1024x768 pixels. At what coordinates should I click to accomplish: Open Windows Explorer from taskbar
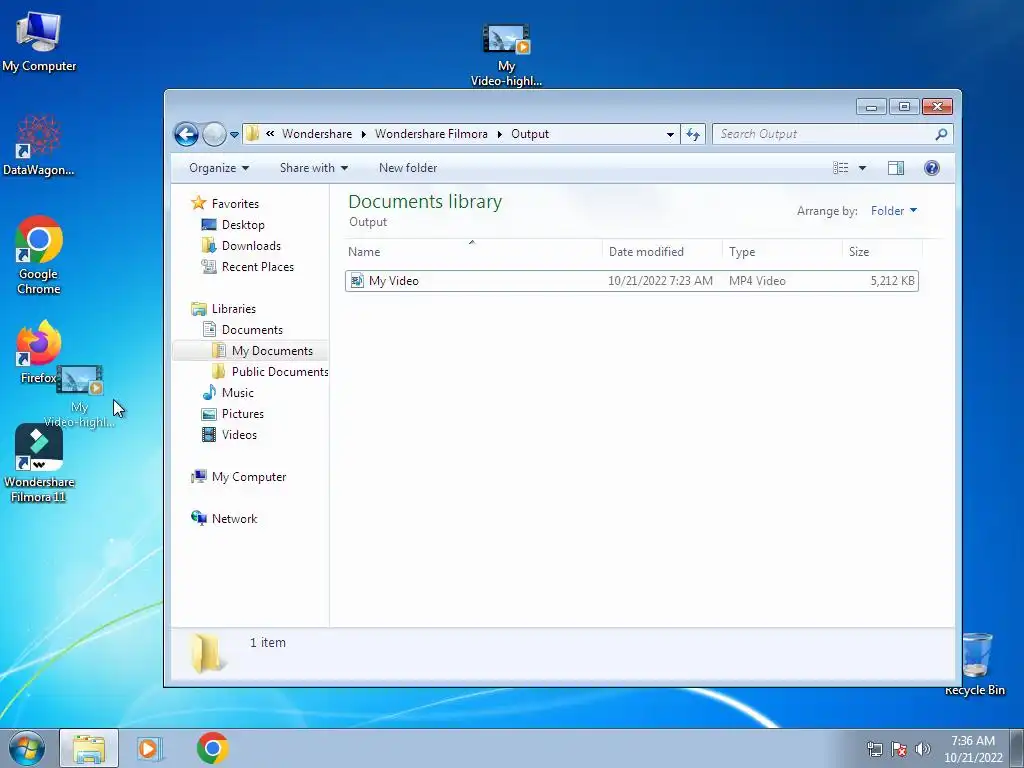pos(89,748)
